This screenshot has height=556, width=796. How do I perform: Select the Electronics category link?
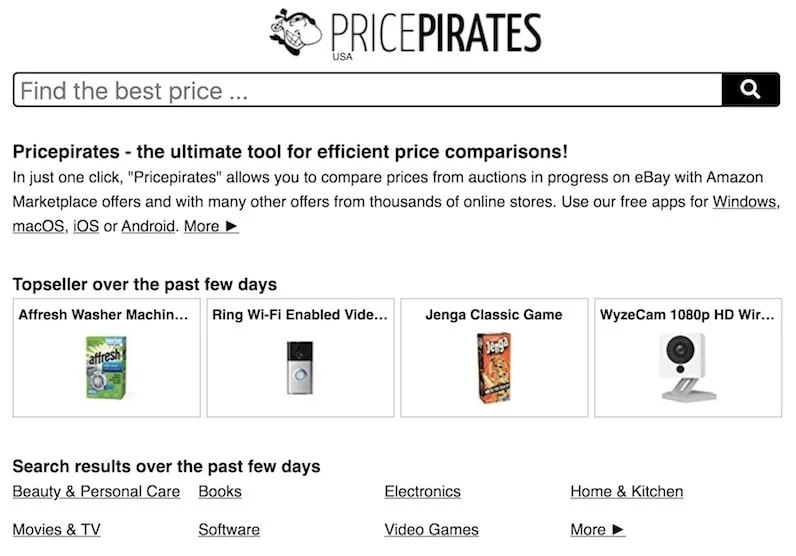coord(422,491)
